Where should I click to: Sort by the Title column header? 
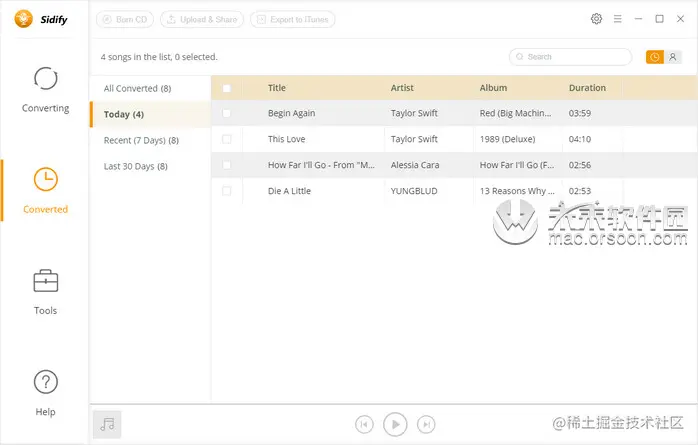(276, 88)
